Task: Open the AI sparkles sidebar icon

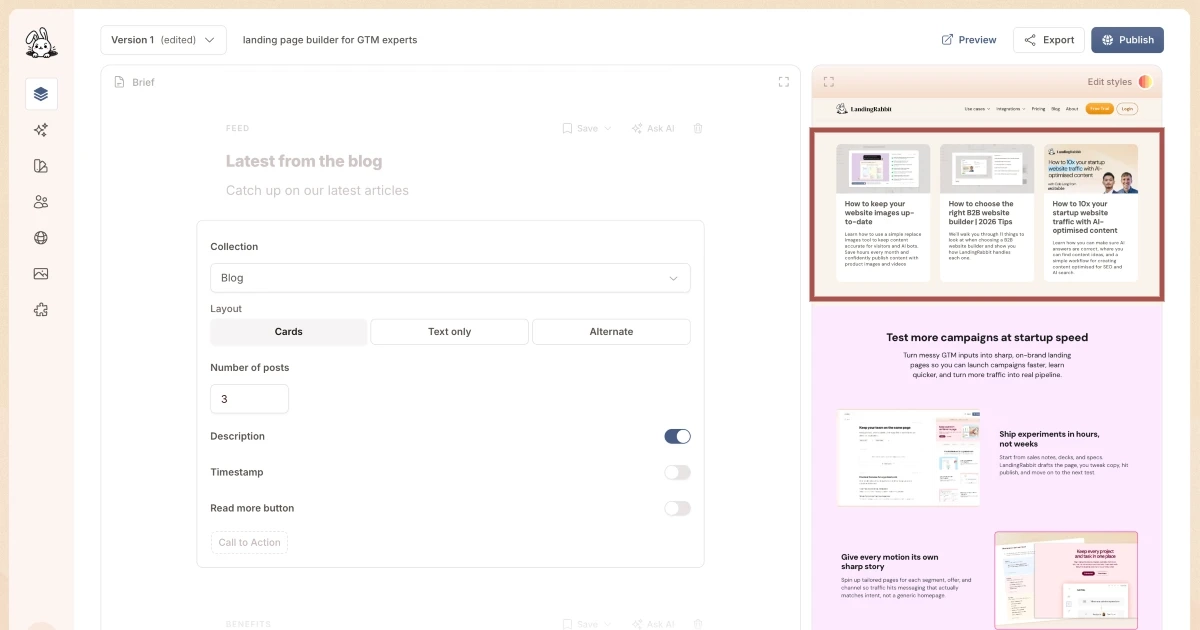Action: (41, 130)
